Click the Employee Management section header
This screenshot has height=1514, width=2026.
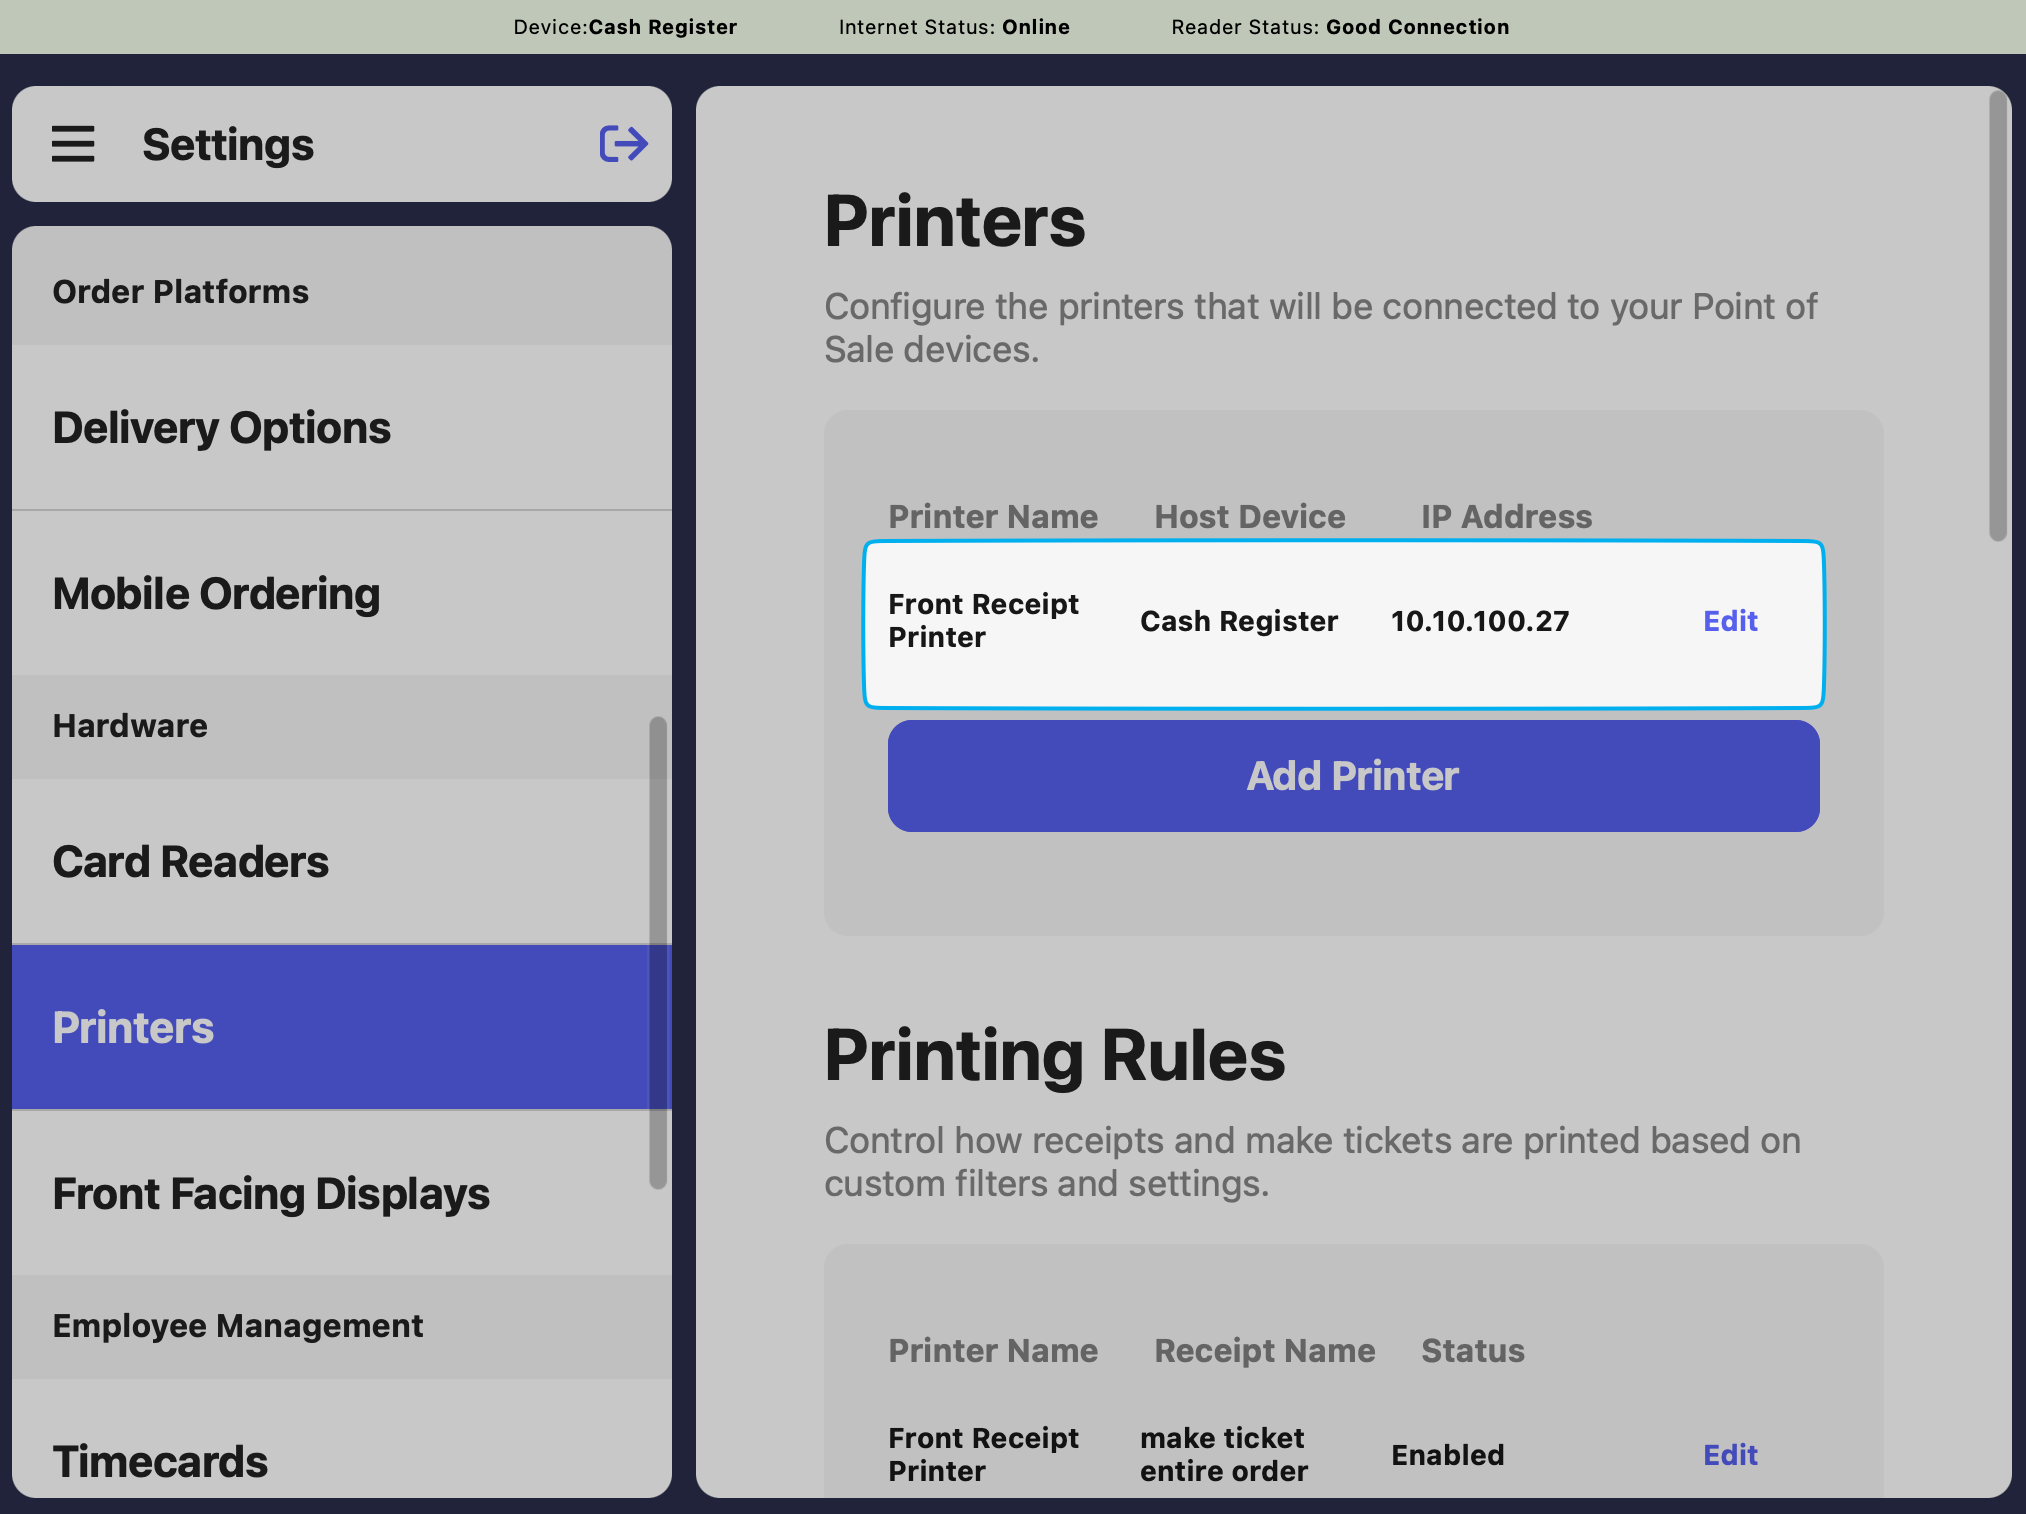tap(238, 1326)
